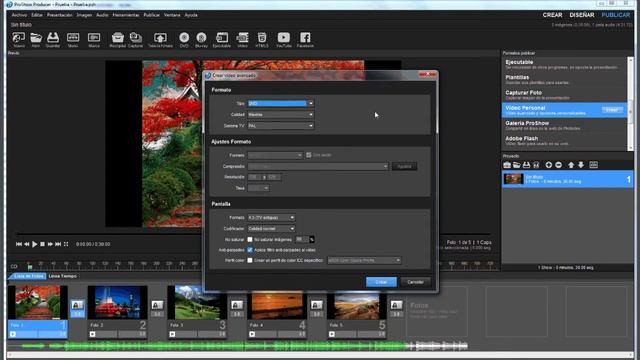The width and height of the screenshot is (640, 360).
Task: Open the Presentación menu
Action: point(60,15)
